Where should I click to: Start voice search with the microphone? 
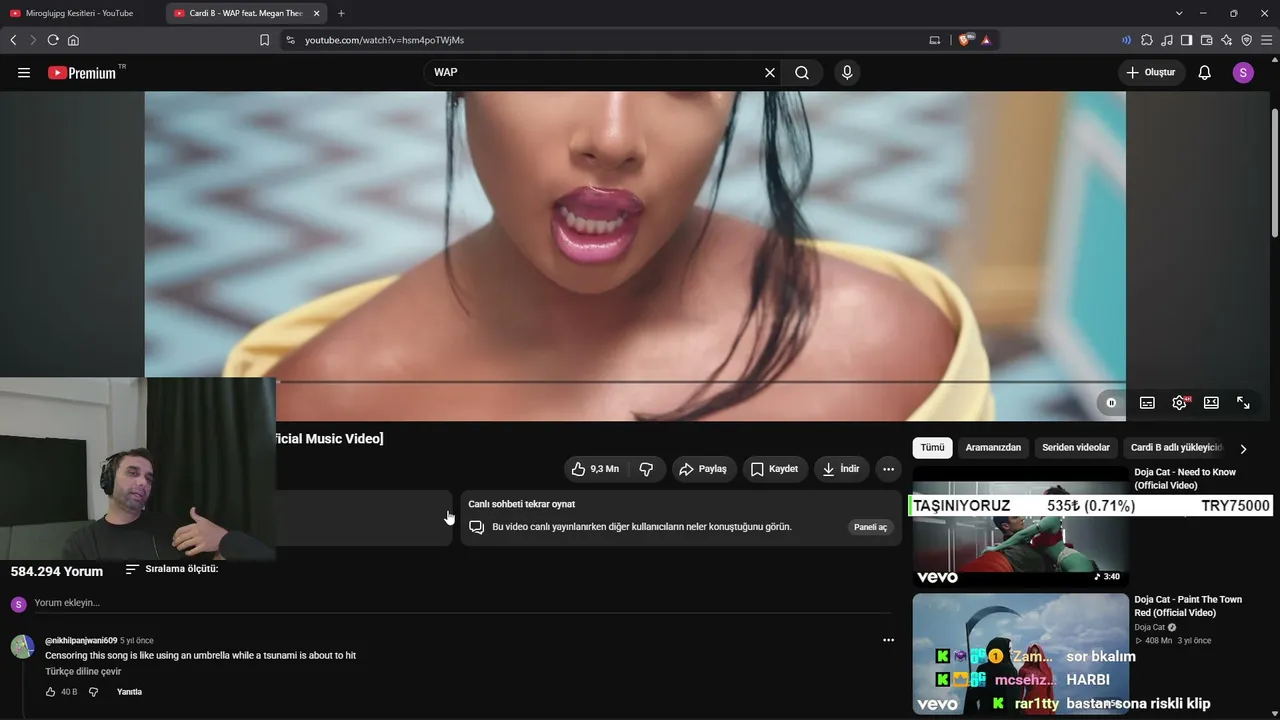(847, 73)
